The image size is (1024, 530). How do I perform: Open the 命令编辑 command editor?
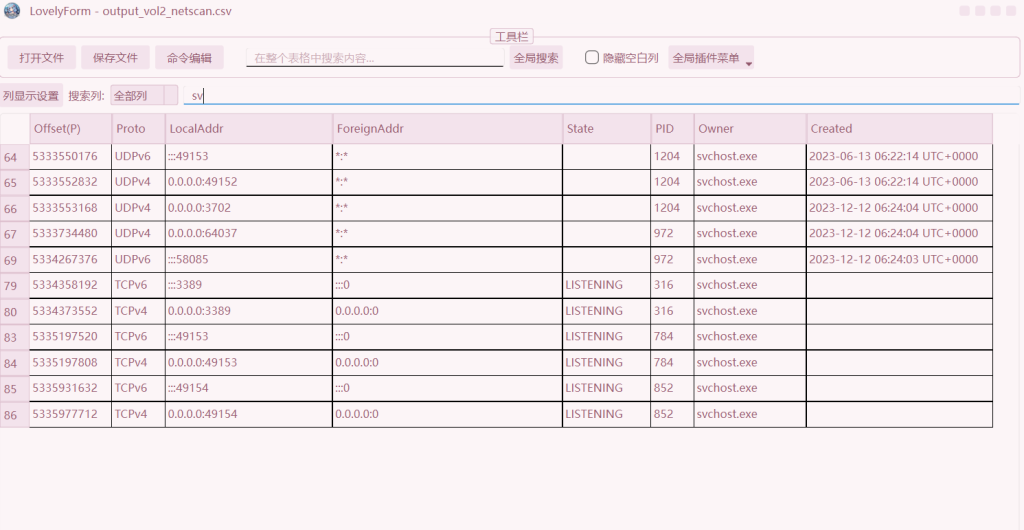click(x=189, y=58)
